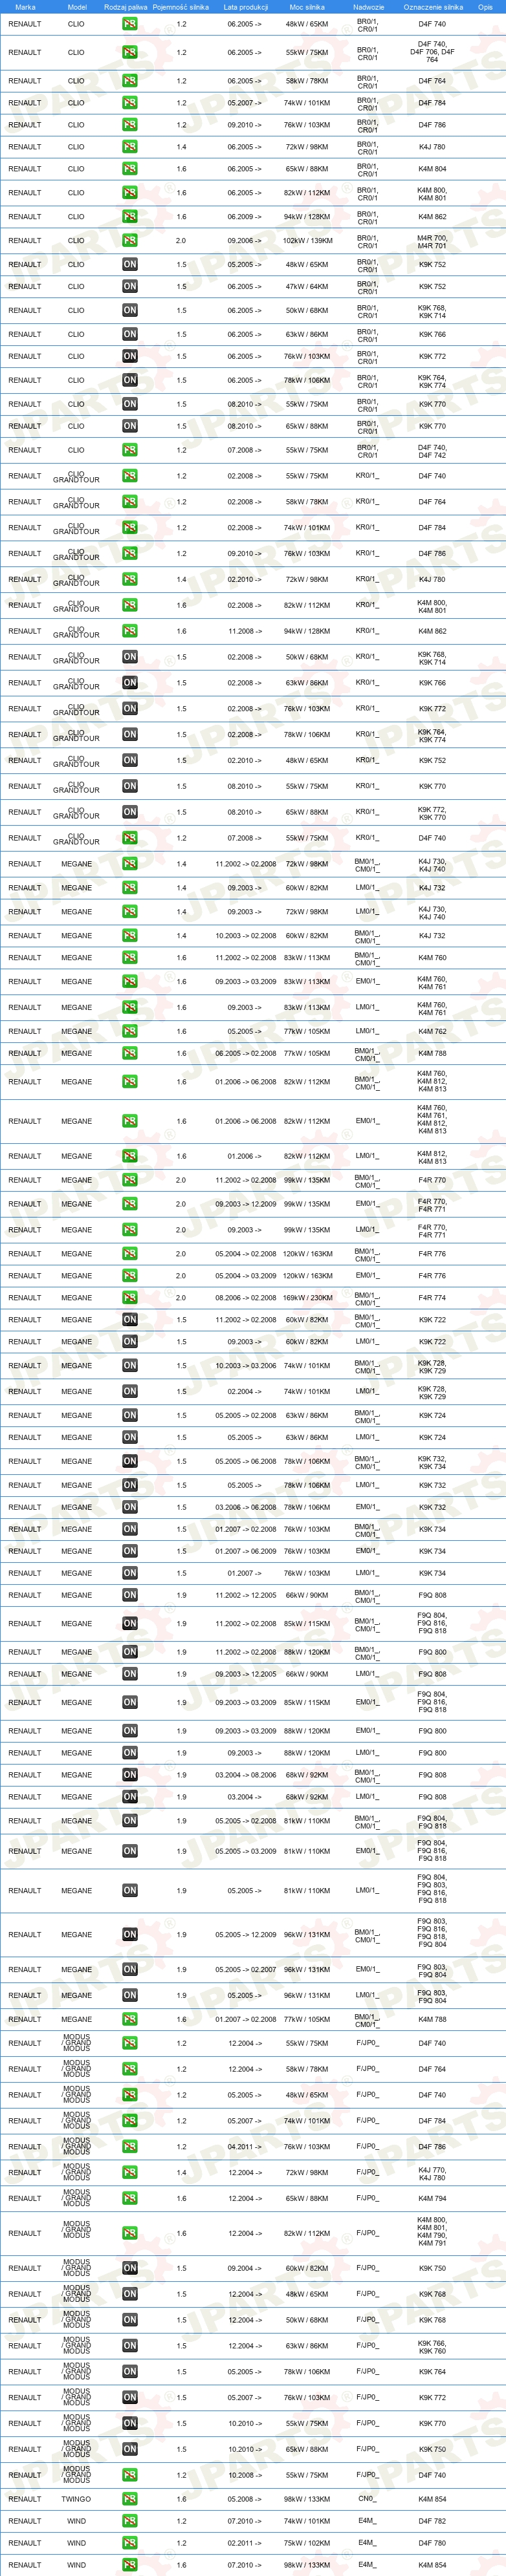Click the Moc silnika column header
Image resolution: width=506 pixels, height=2576 pixels.
tap(307, 7)
